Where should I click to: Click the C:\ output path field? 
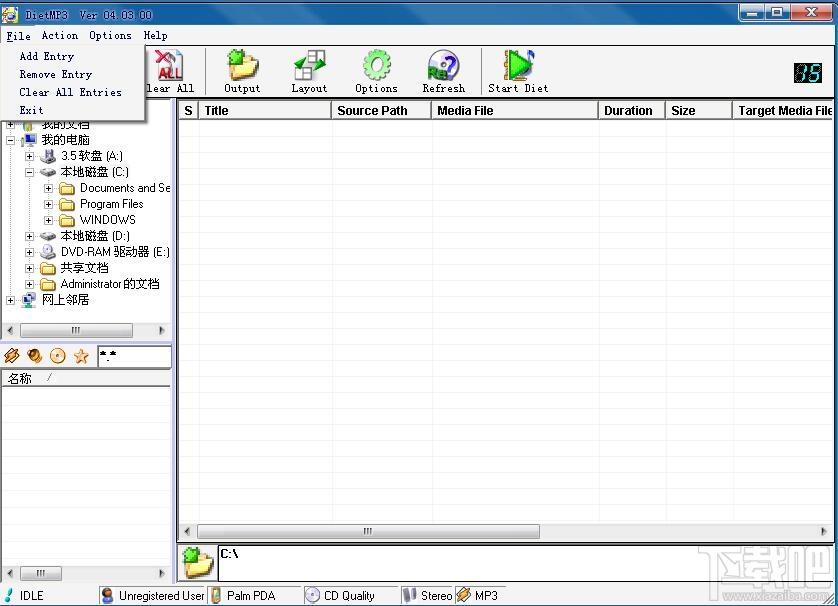coord(525,562)
